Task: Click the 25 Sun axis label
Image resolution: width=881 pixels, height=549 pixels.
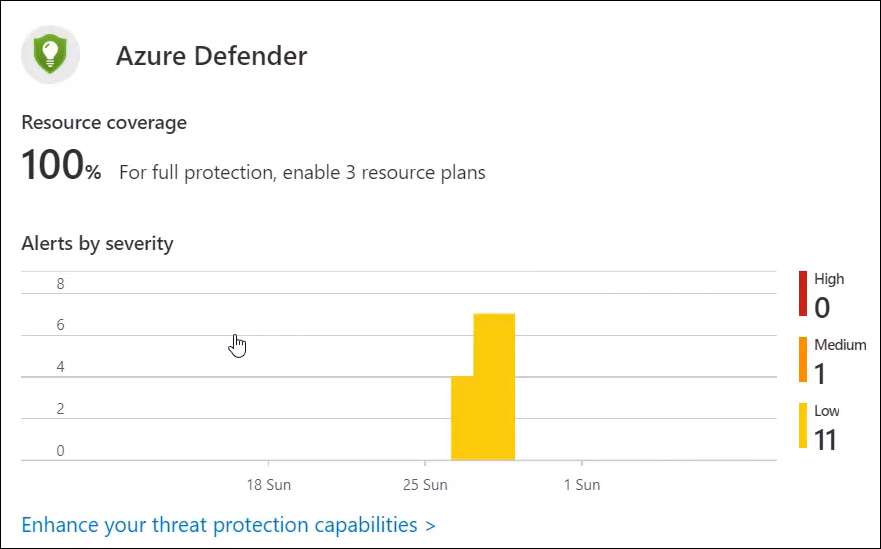Action: 425,484
